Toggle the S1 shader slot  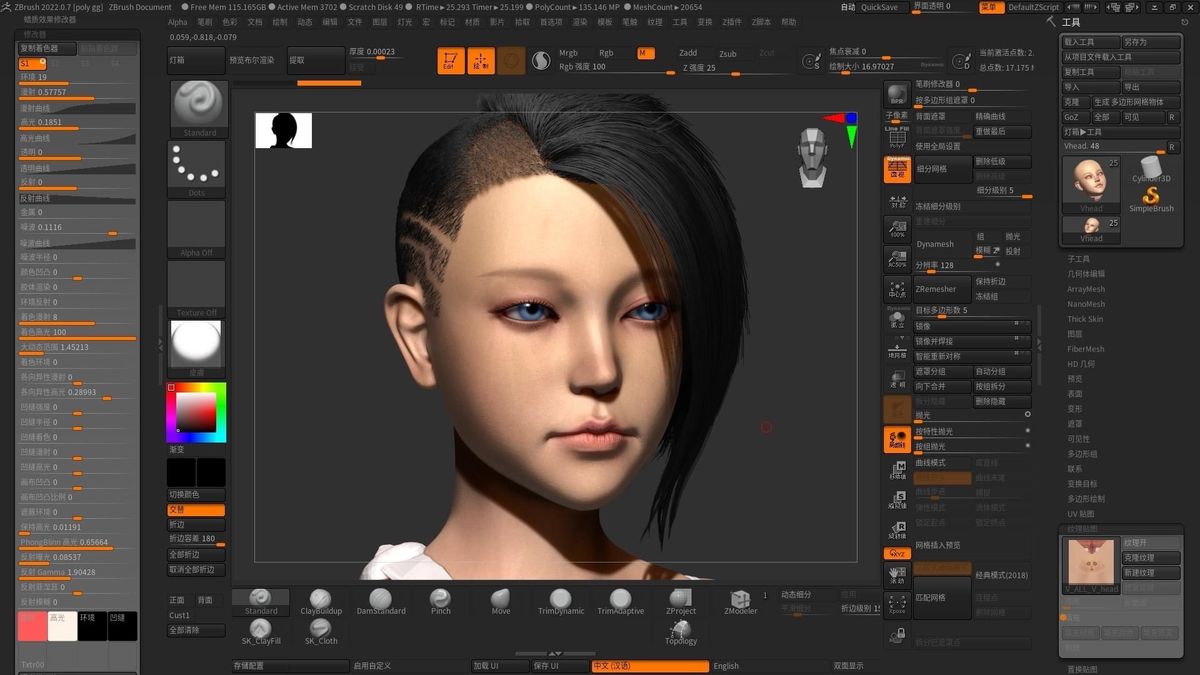click(x=32, y=63)
